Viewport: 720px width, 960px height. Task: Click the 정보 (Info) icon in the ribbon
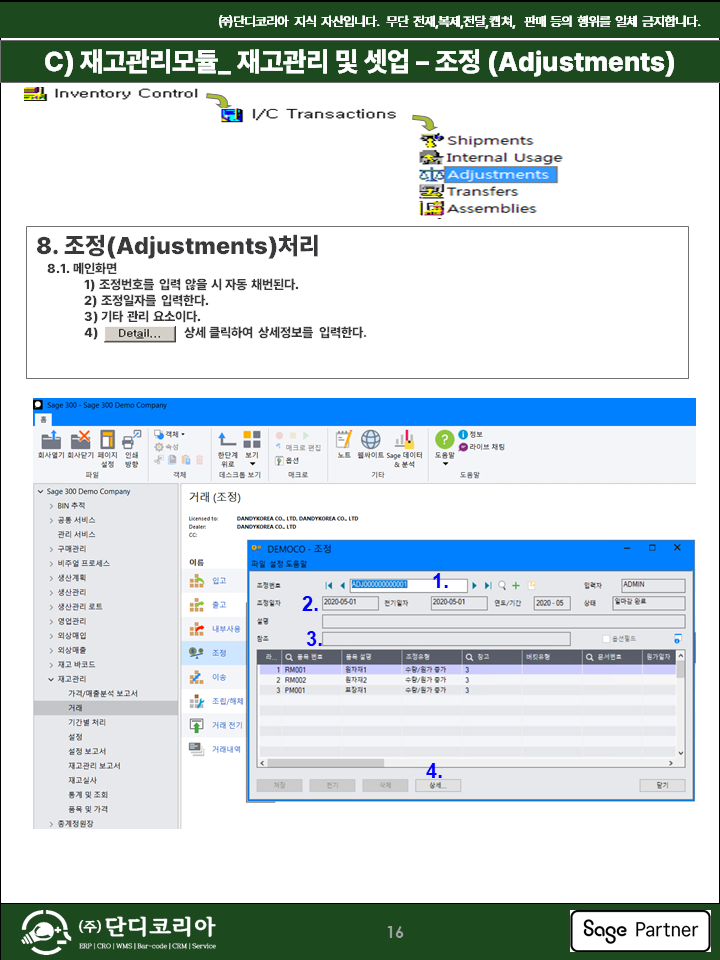(470, 434)
